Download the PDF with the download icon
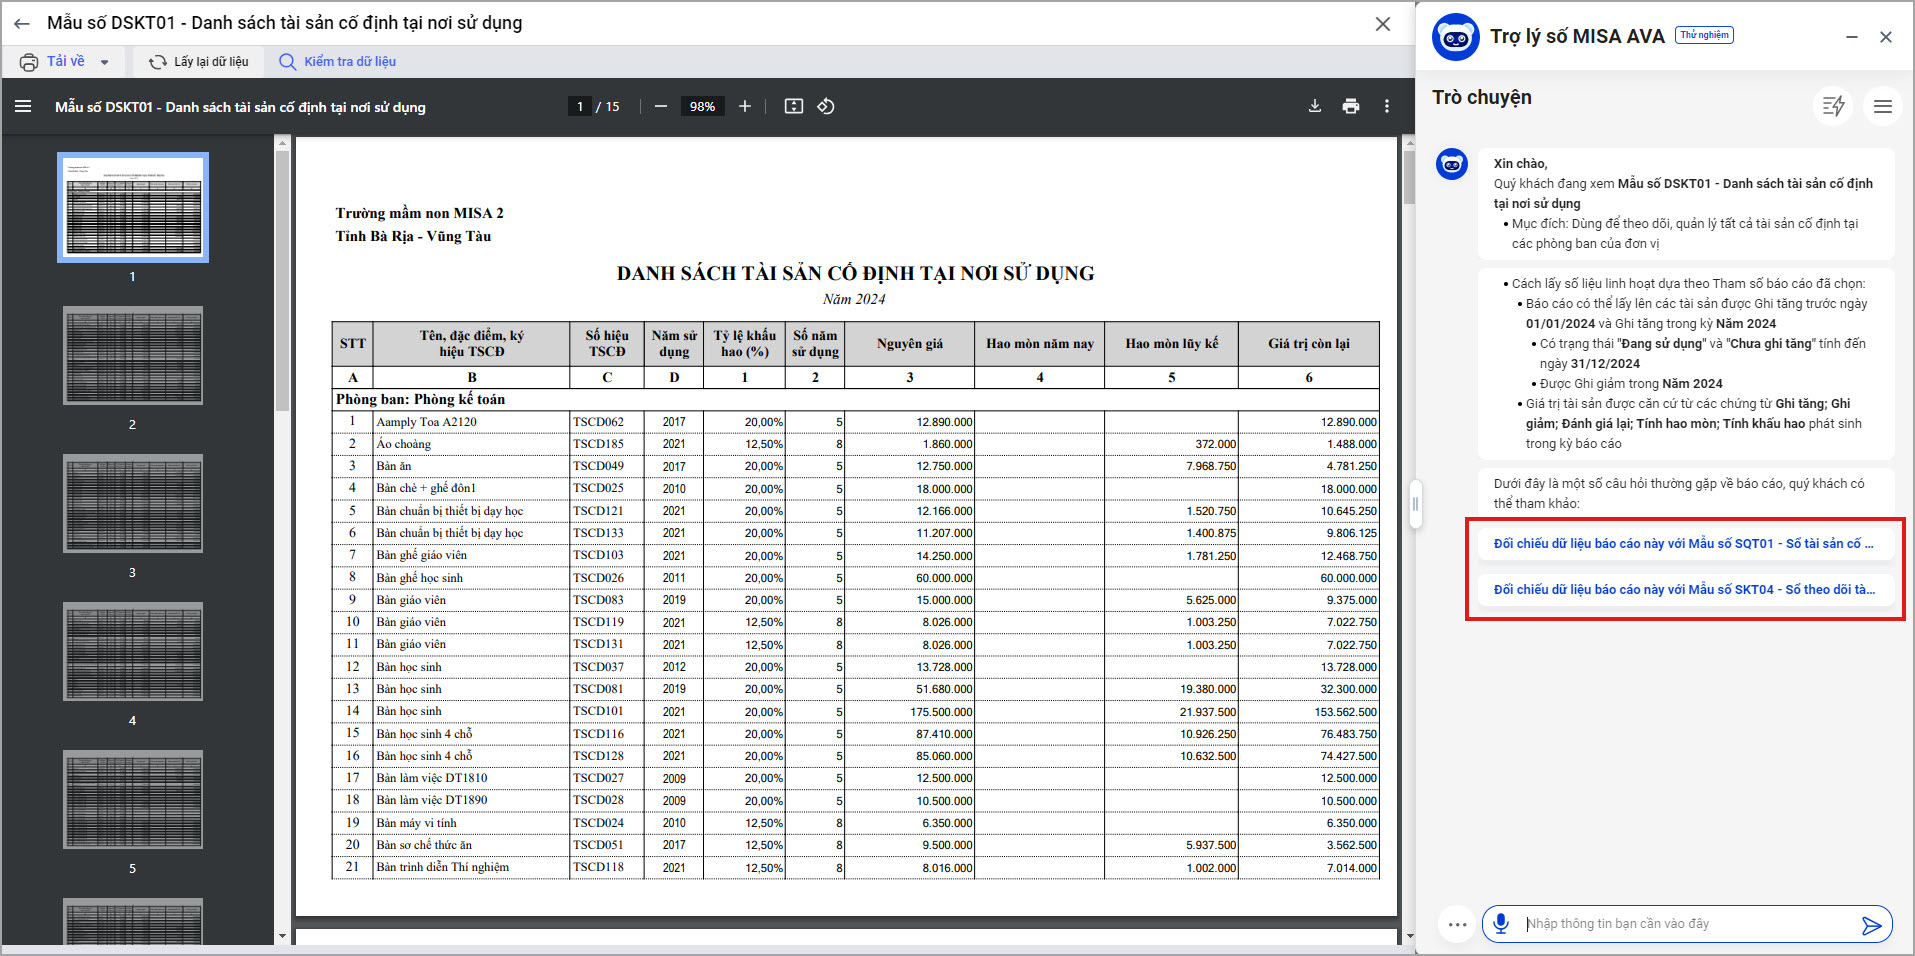The image size is (1915, 956). (1315, 106)
